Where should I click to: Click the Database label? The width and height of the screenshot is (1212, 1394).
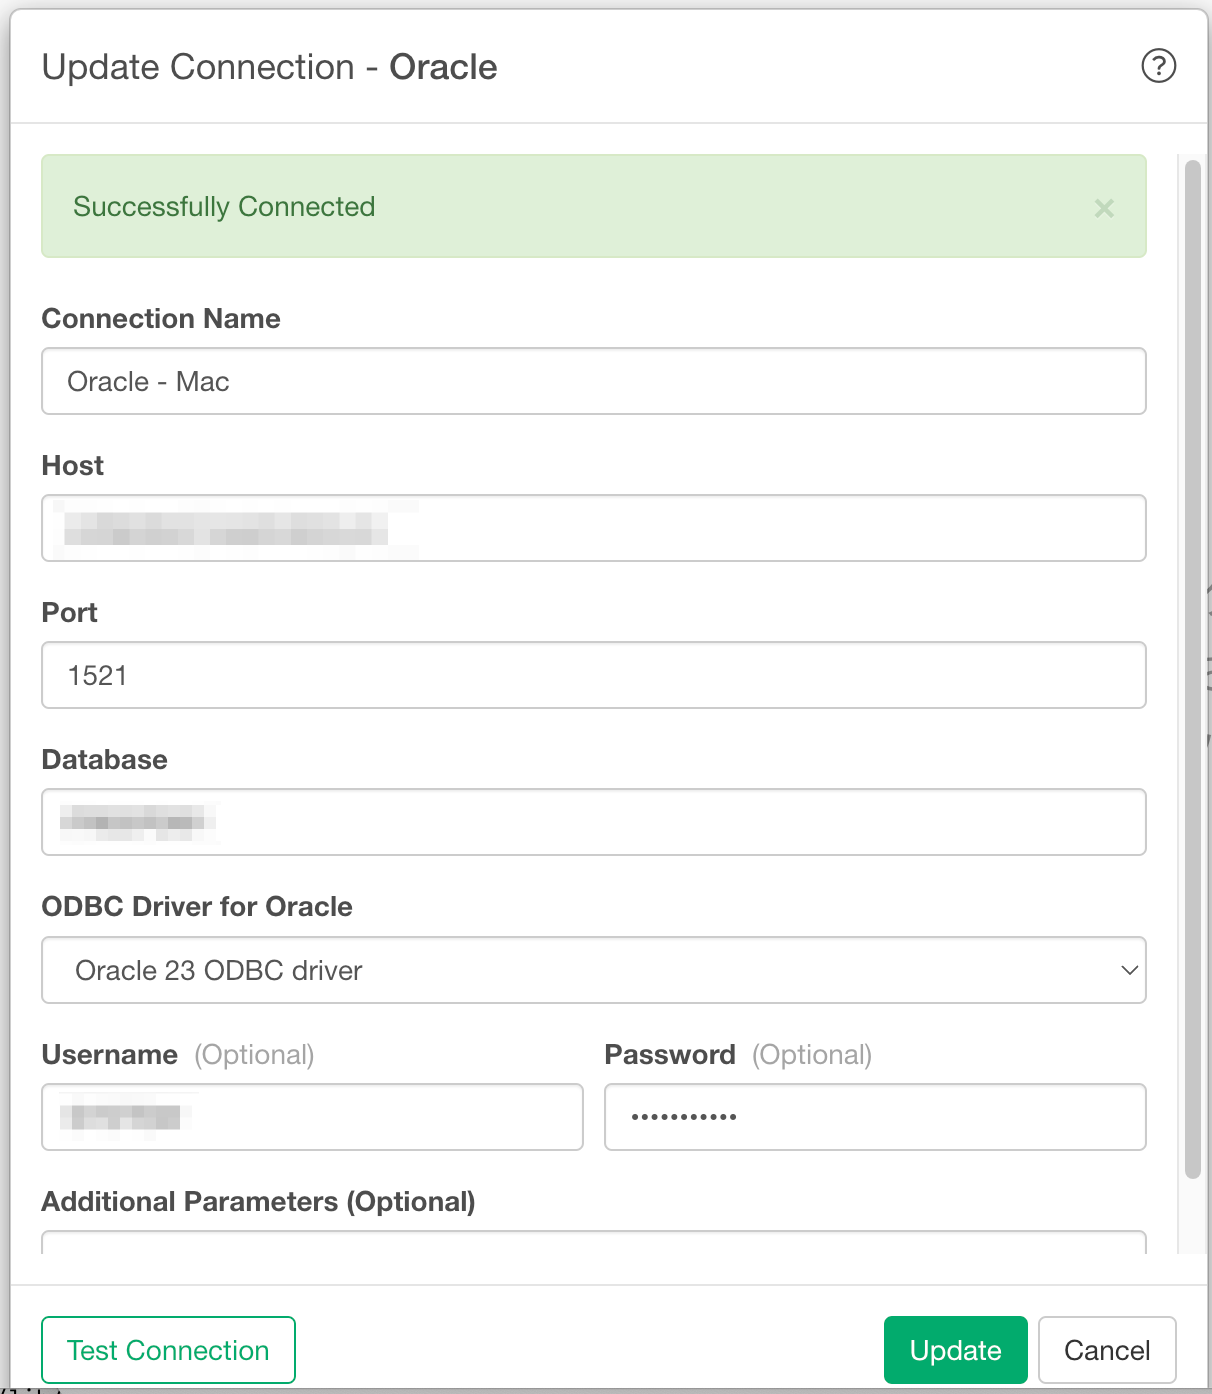pyautogui.click(x=105, y=759)
